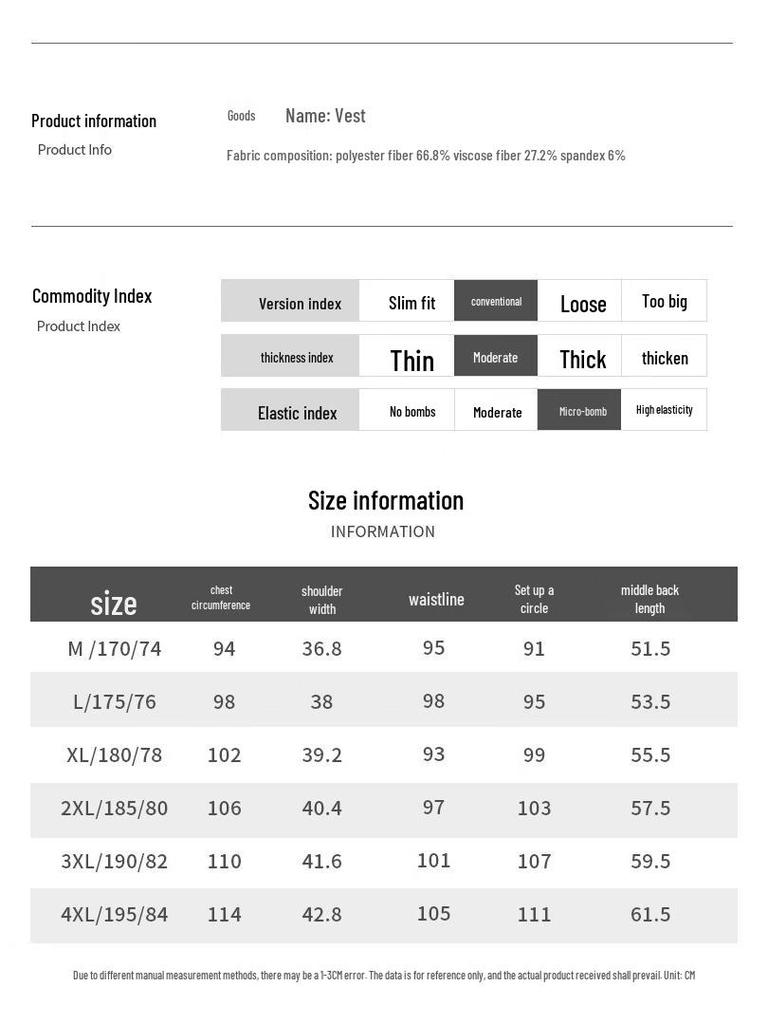Image resolution: width=768 pixels, height=1024 pixels.
Task: Click the Fabric composition text line
Action: [425, 155]
